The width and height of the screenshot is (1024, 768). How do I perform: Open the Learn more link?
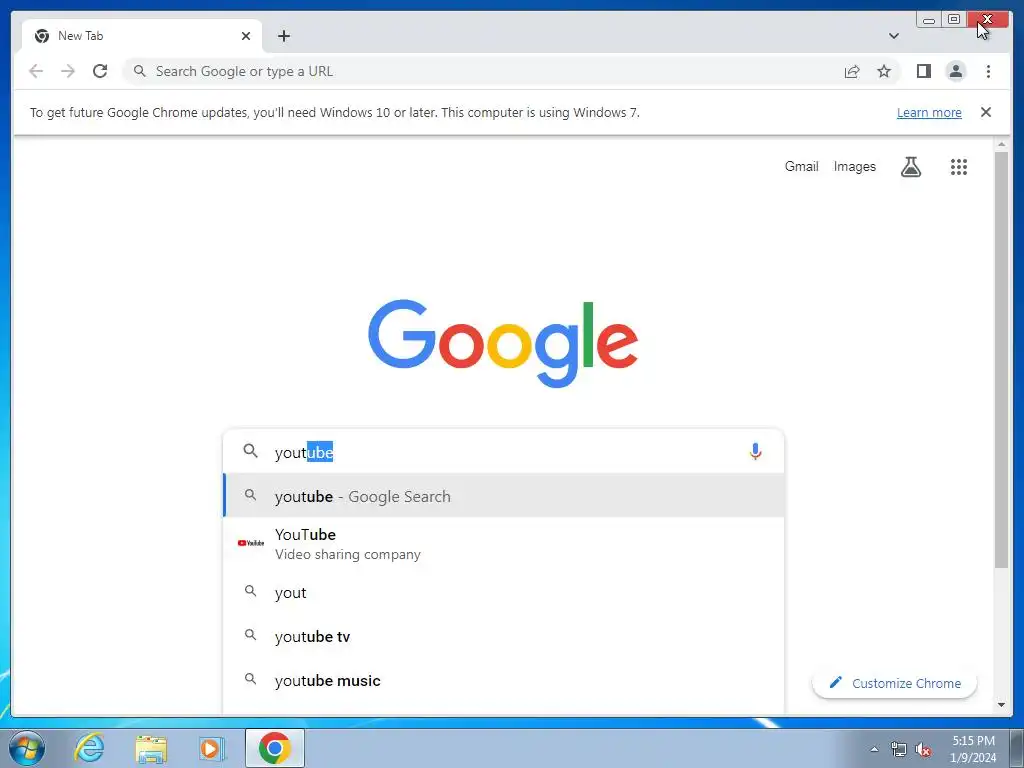929,112
